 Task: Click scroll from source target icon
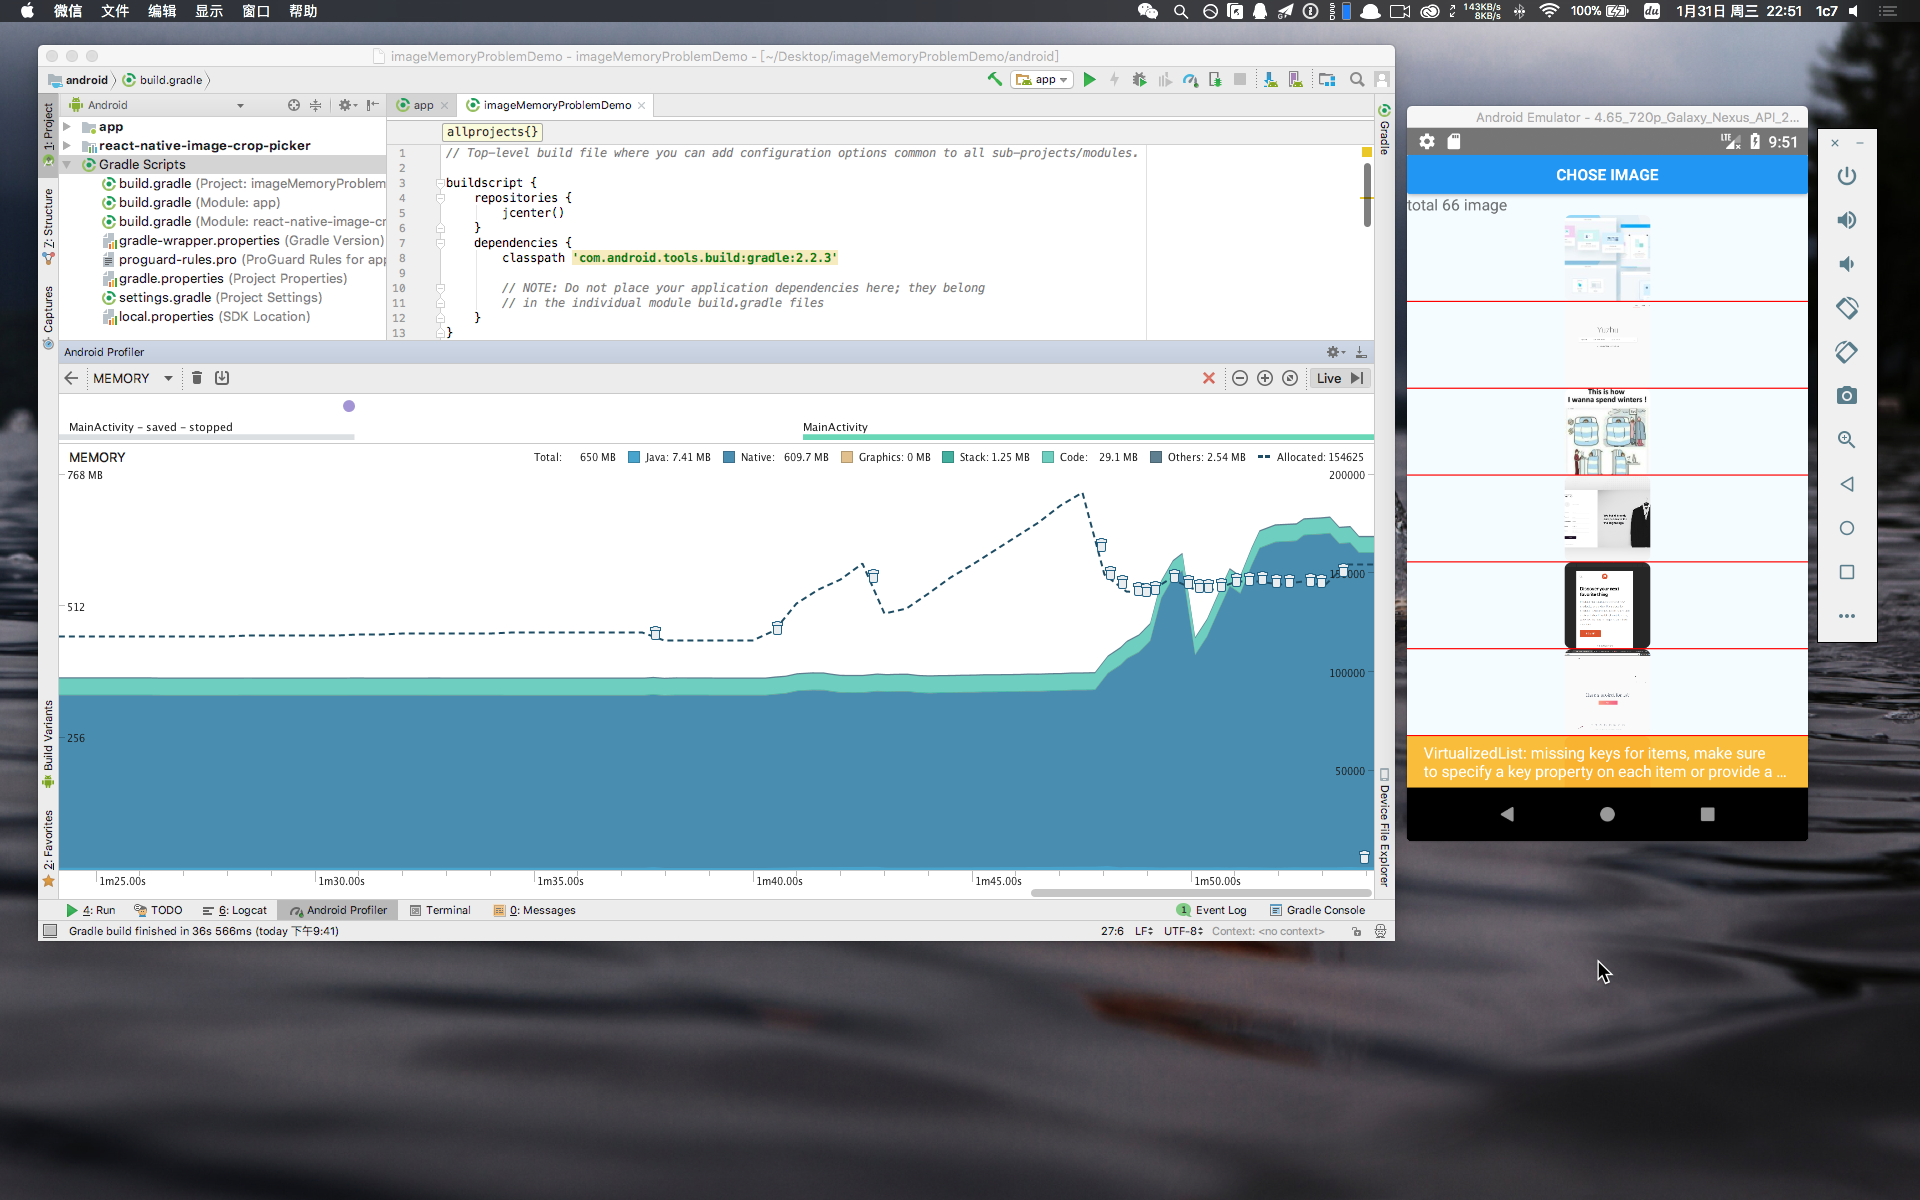tap(294, 105)
